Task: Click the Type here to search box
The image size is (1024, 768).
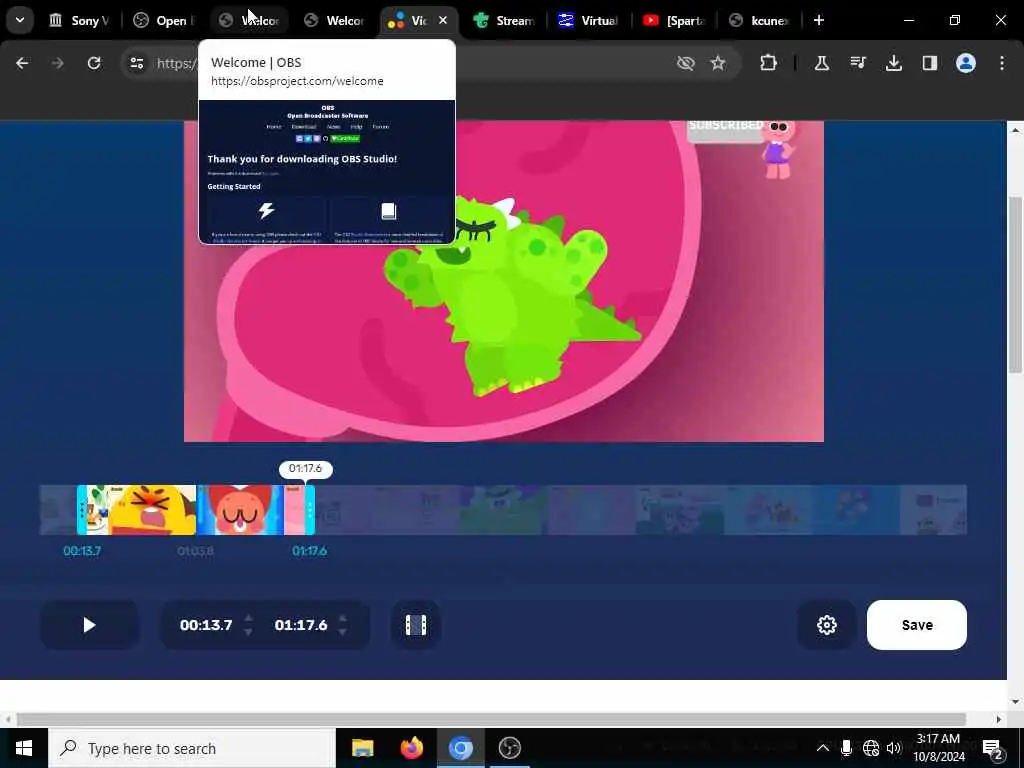Action: tap(192, 748)
